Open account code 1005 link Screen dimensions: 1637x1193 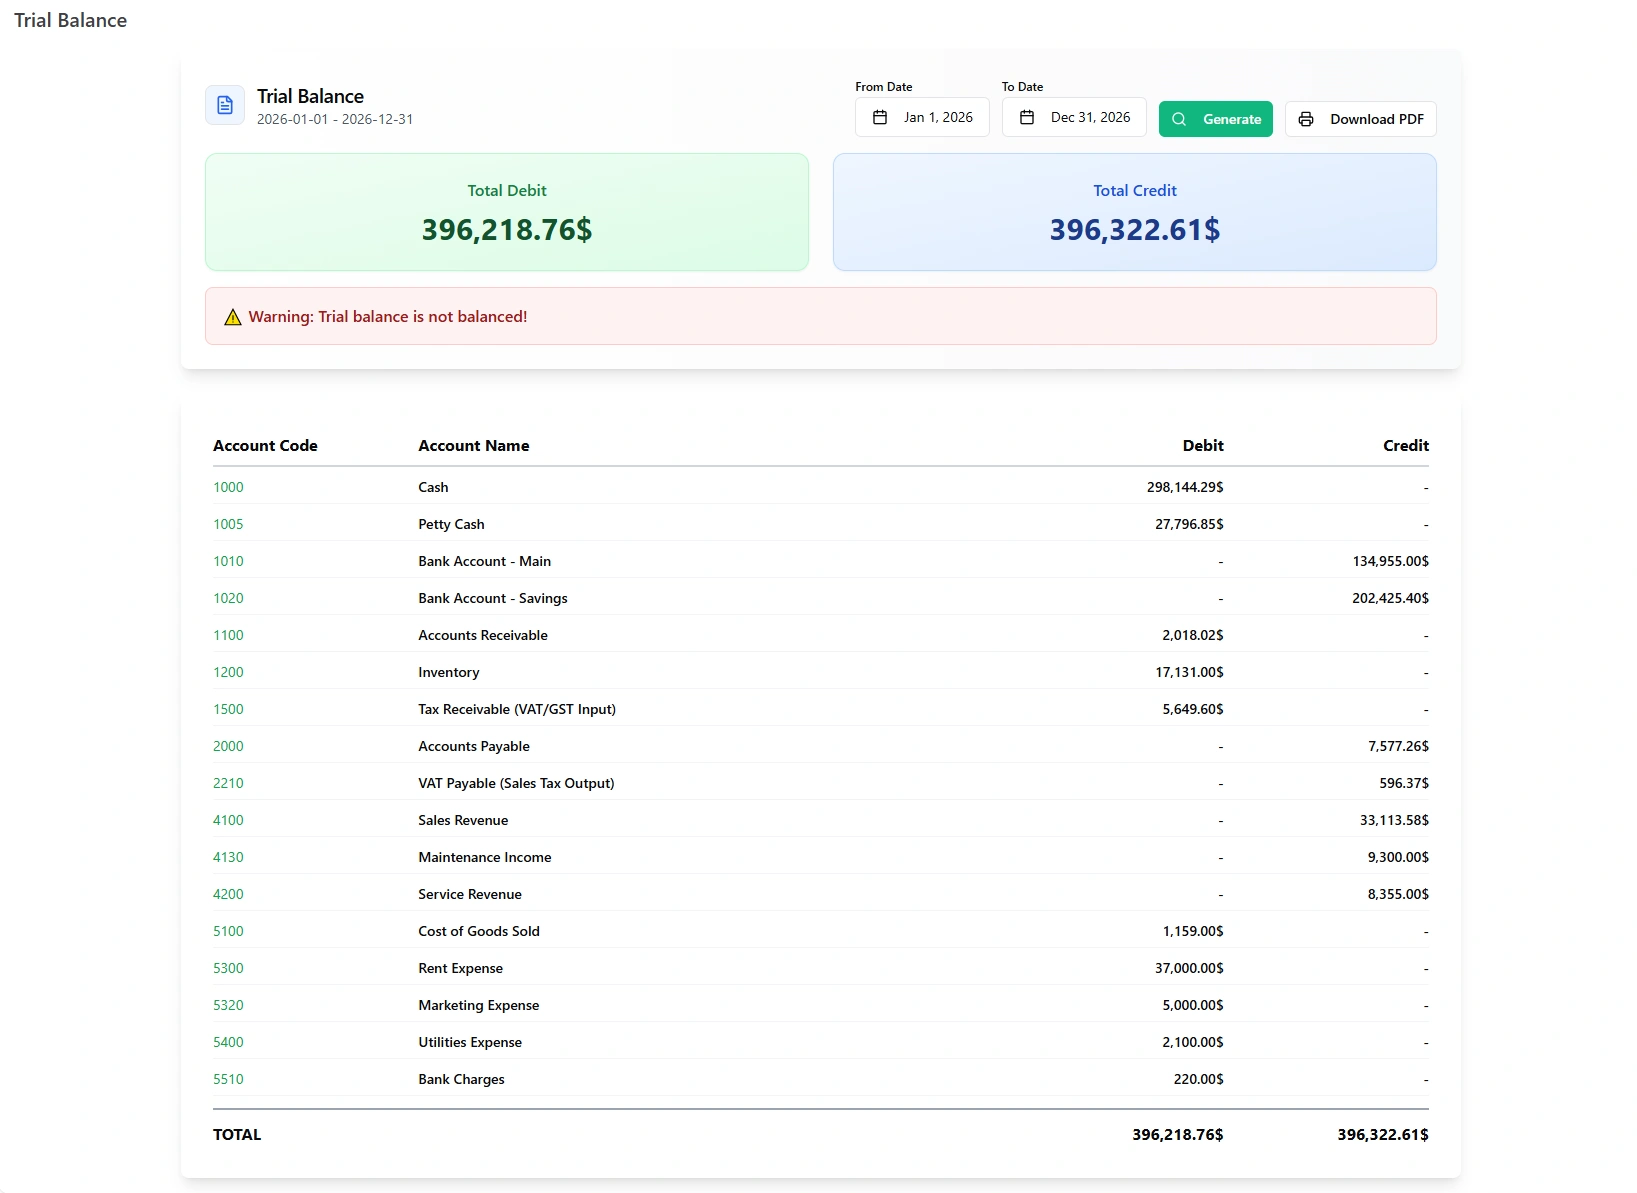228,524
